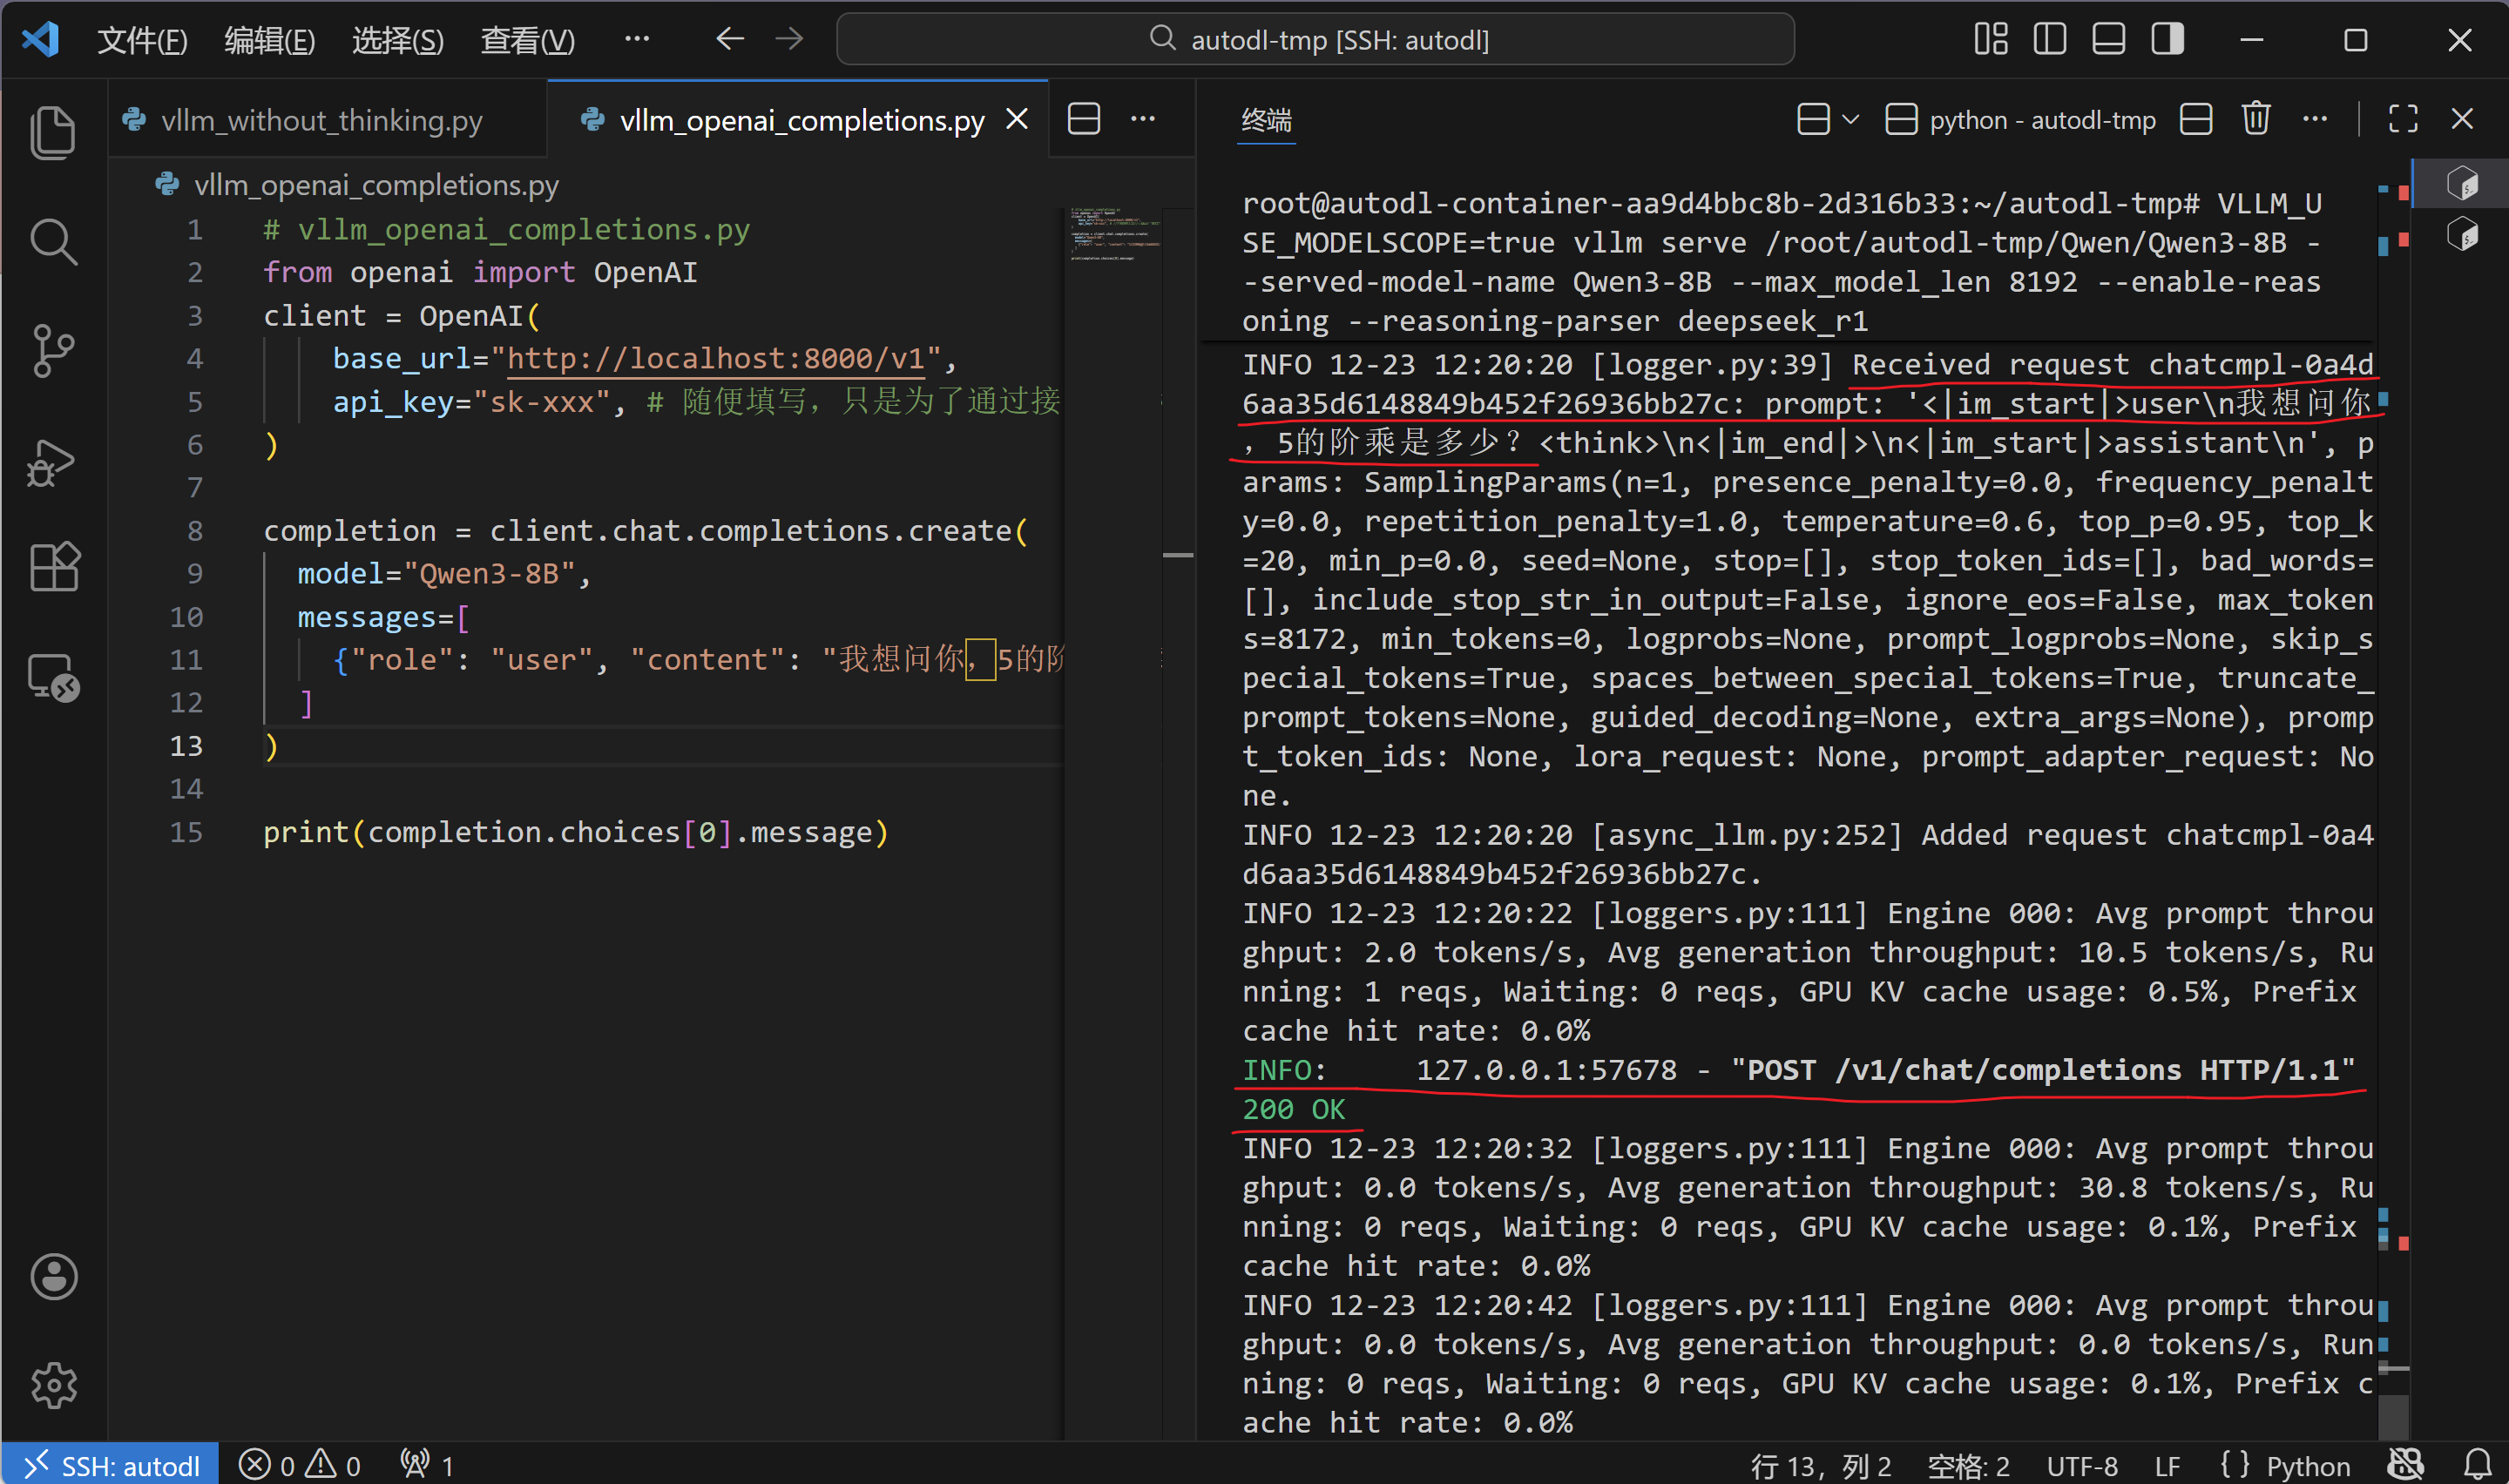Image resolution: width=2509 pixels, height=1484 pixels.
Task: Open terminal panel more actions menu
Action: tap(2314, 120)
